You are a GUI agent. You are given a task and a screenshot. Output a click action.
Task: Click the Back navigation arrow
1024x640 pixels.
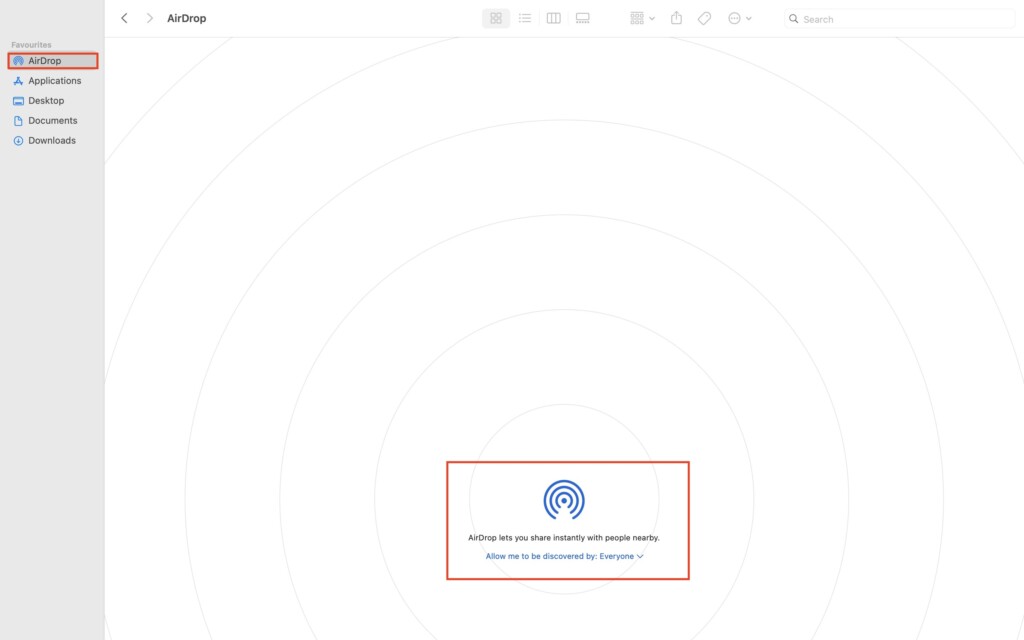(124, 18)
